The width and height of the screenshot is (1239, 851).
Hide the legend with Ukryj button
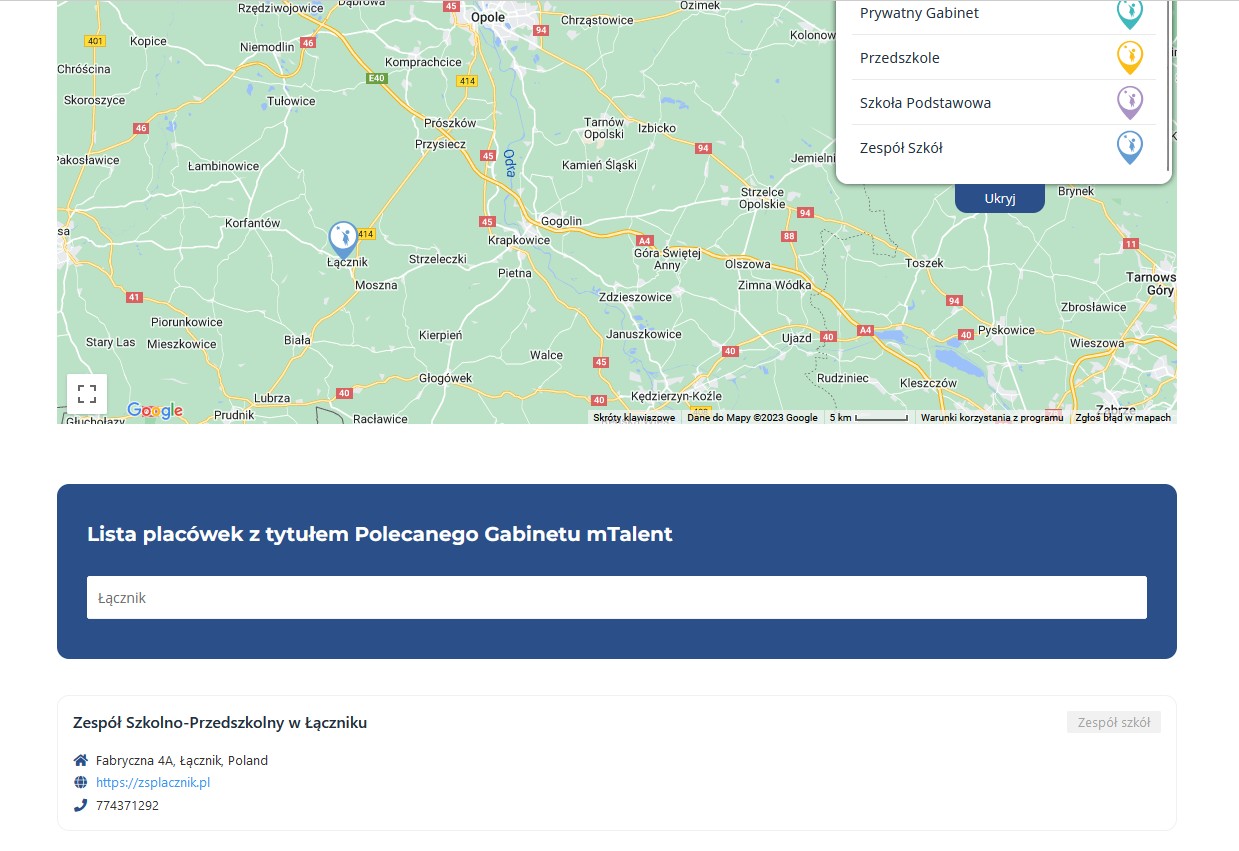[999, 198]
